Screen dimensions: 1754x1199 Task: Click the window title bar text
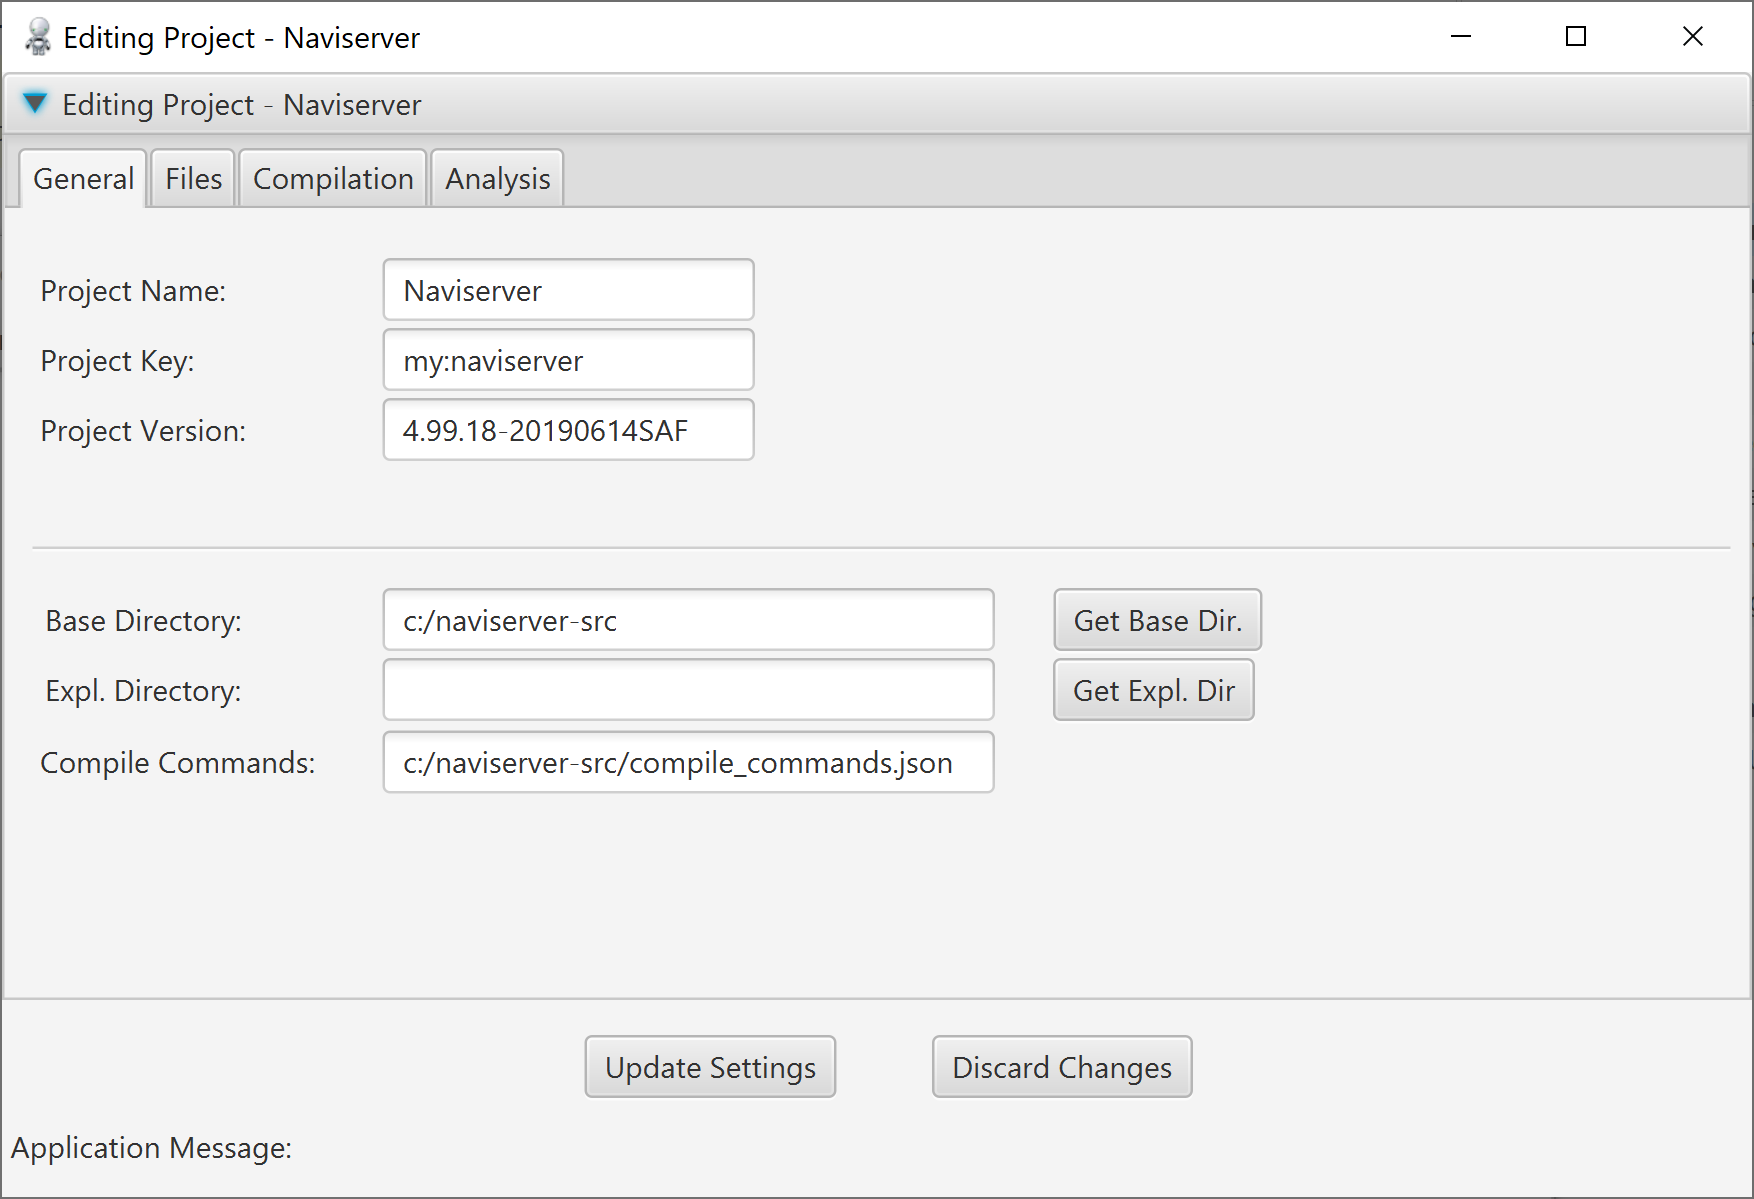click(241, 38)
